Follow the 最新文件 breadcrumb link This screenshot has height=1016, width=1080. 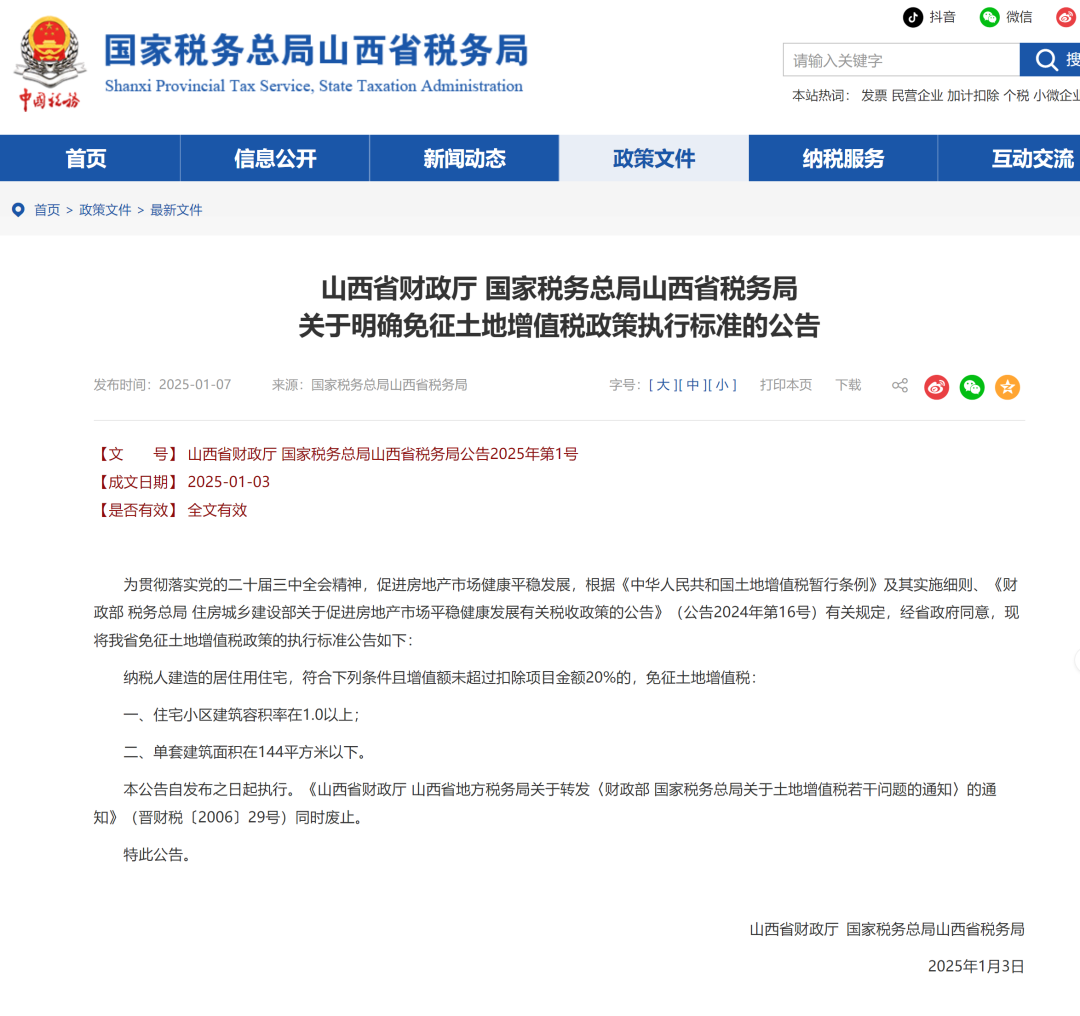(x=176, y=210)
